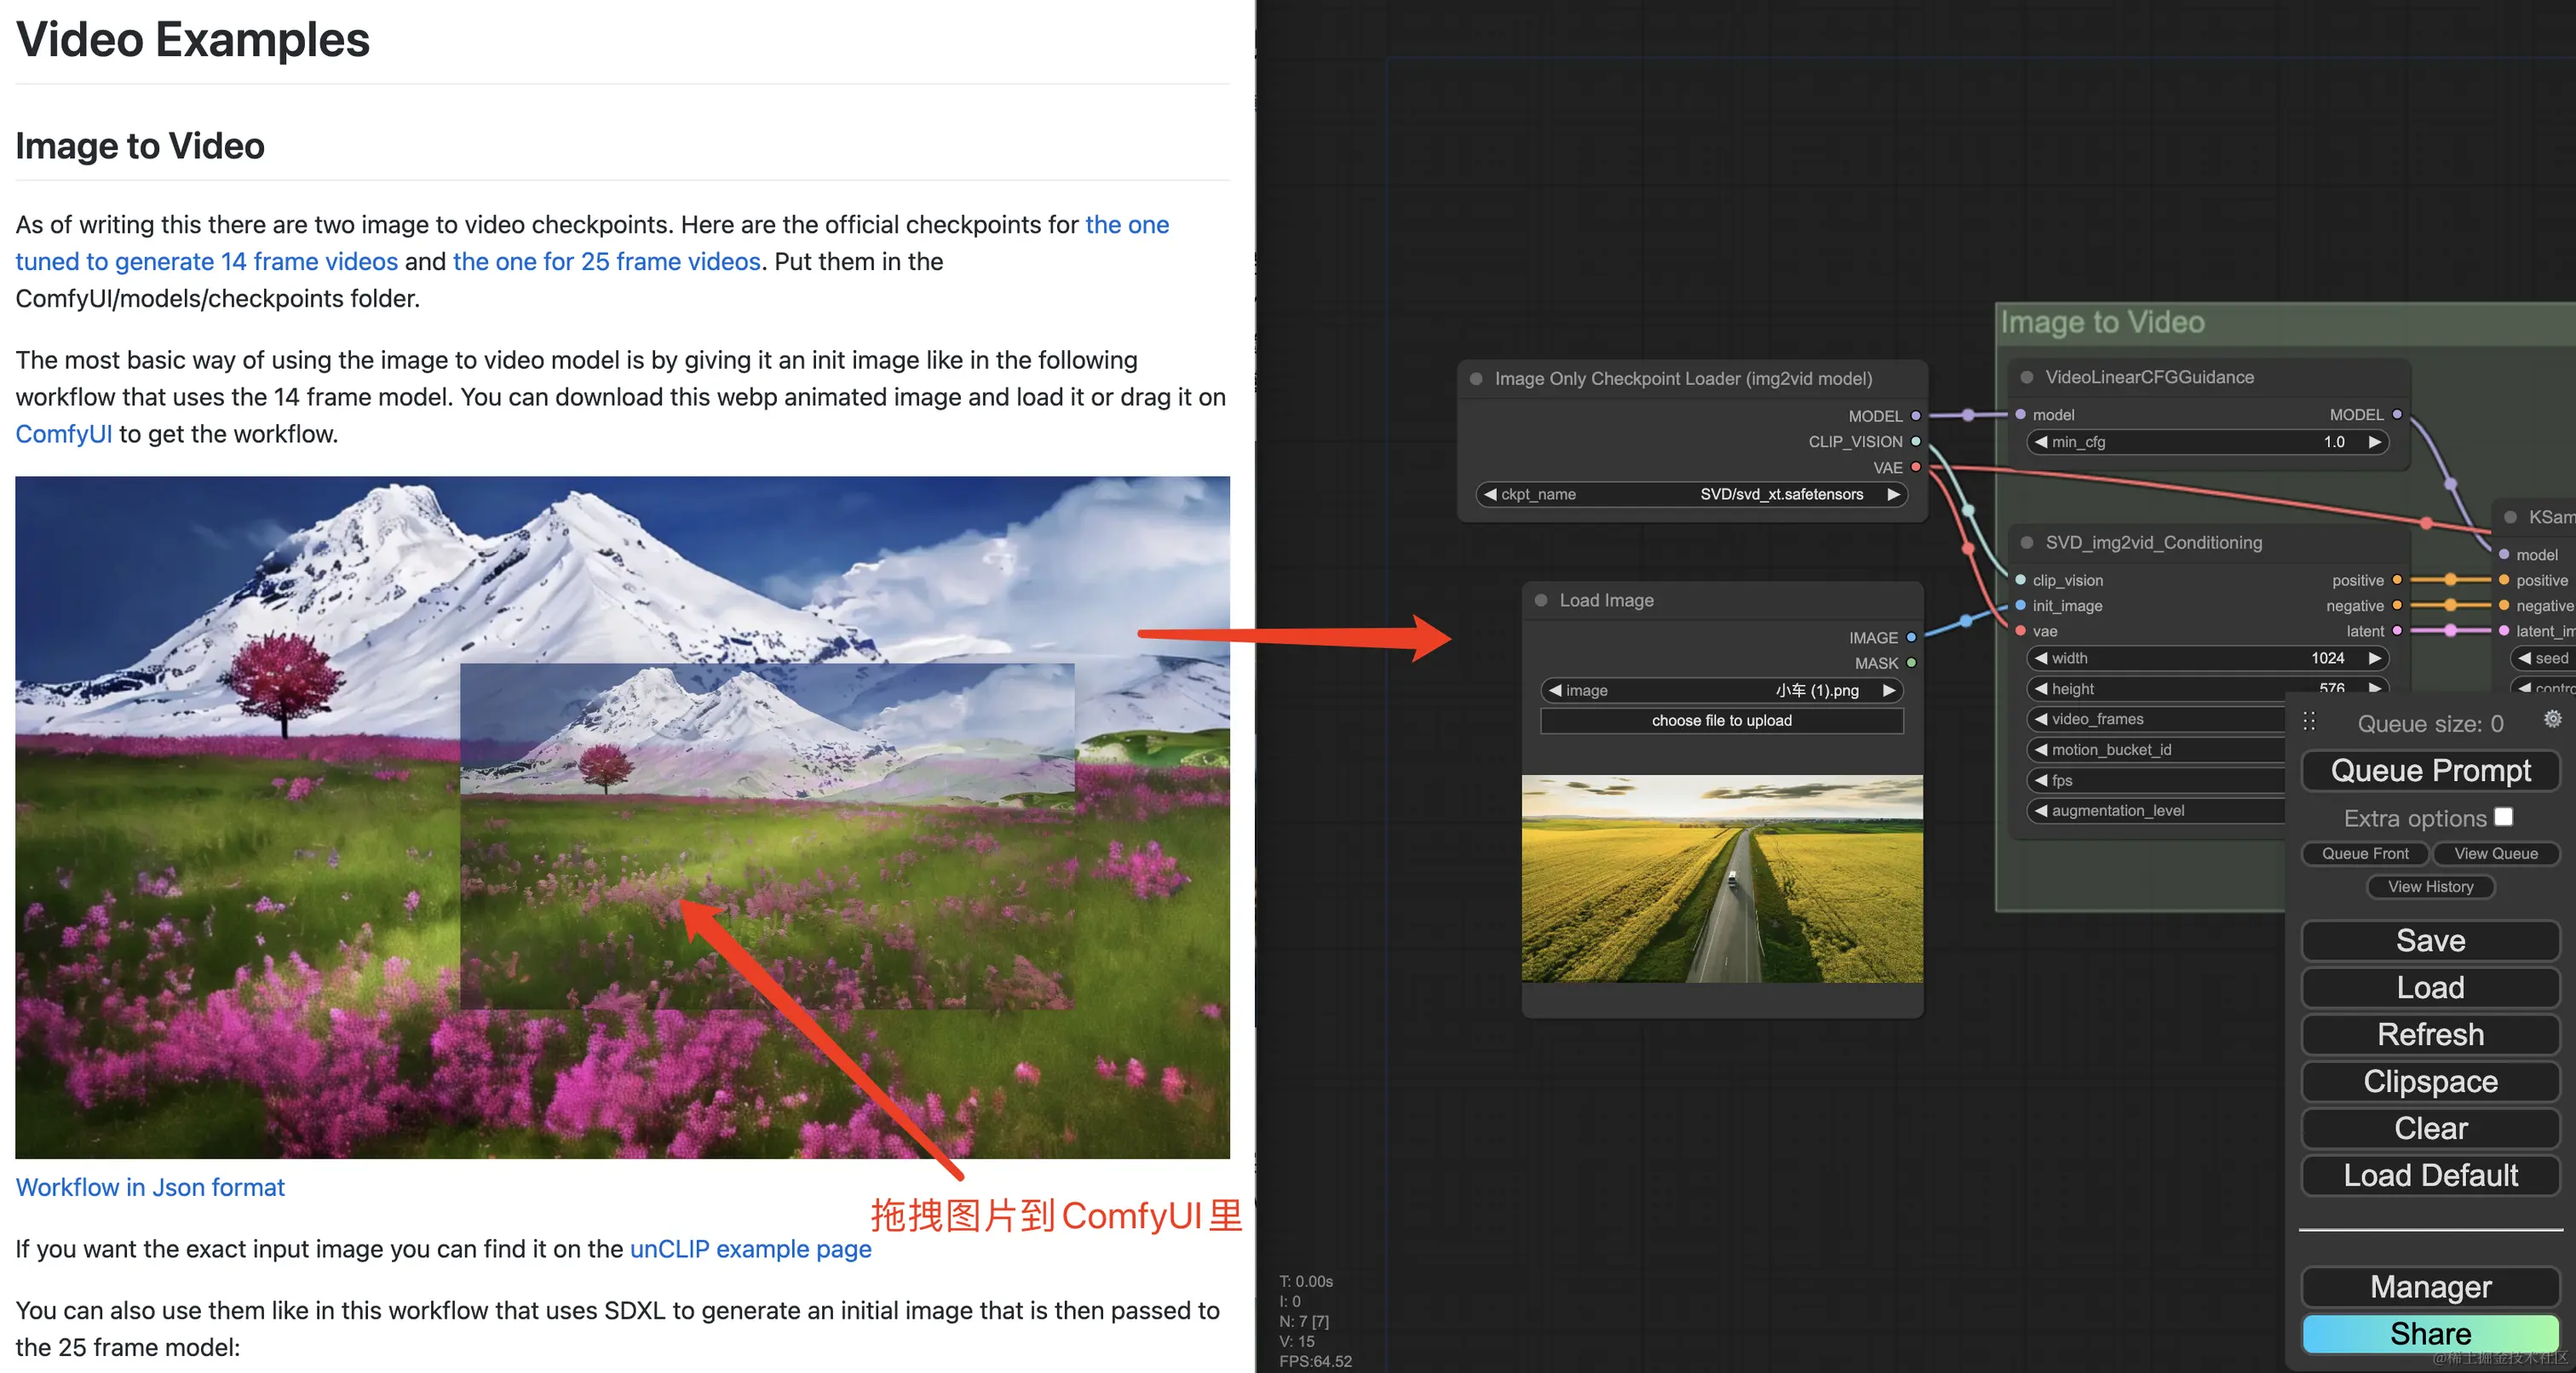Click the MASK output socket on Load Image
The image size is (2576, 1373).
click(1911, 663)
